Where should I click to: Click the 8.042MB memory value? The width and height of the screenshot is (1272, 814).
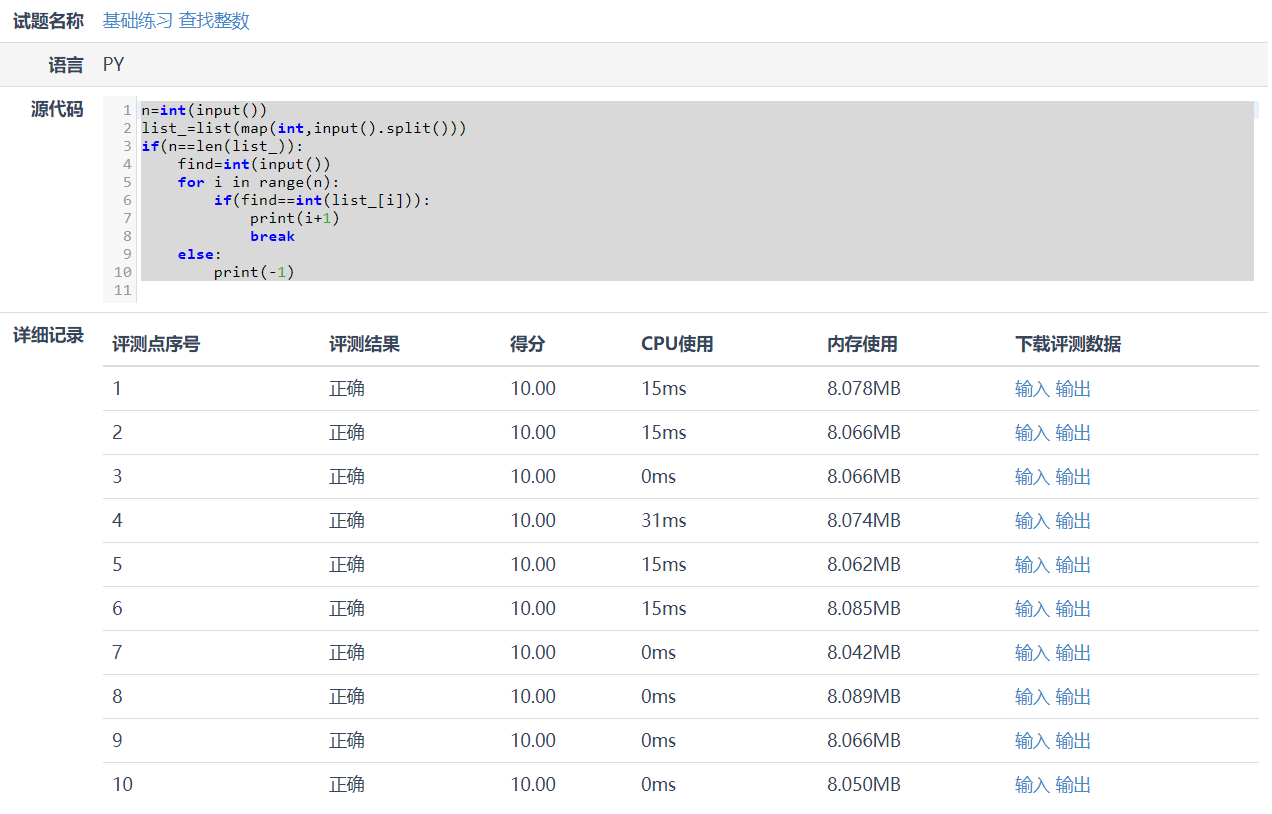click(x=864, y=653)
